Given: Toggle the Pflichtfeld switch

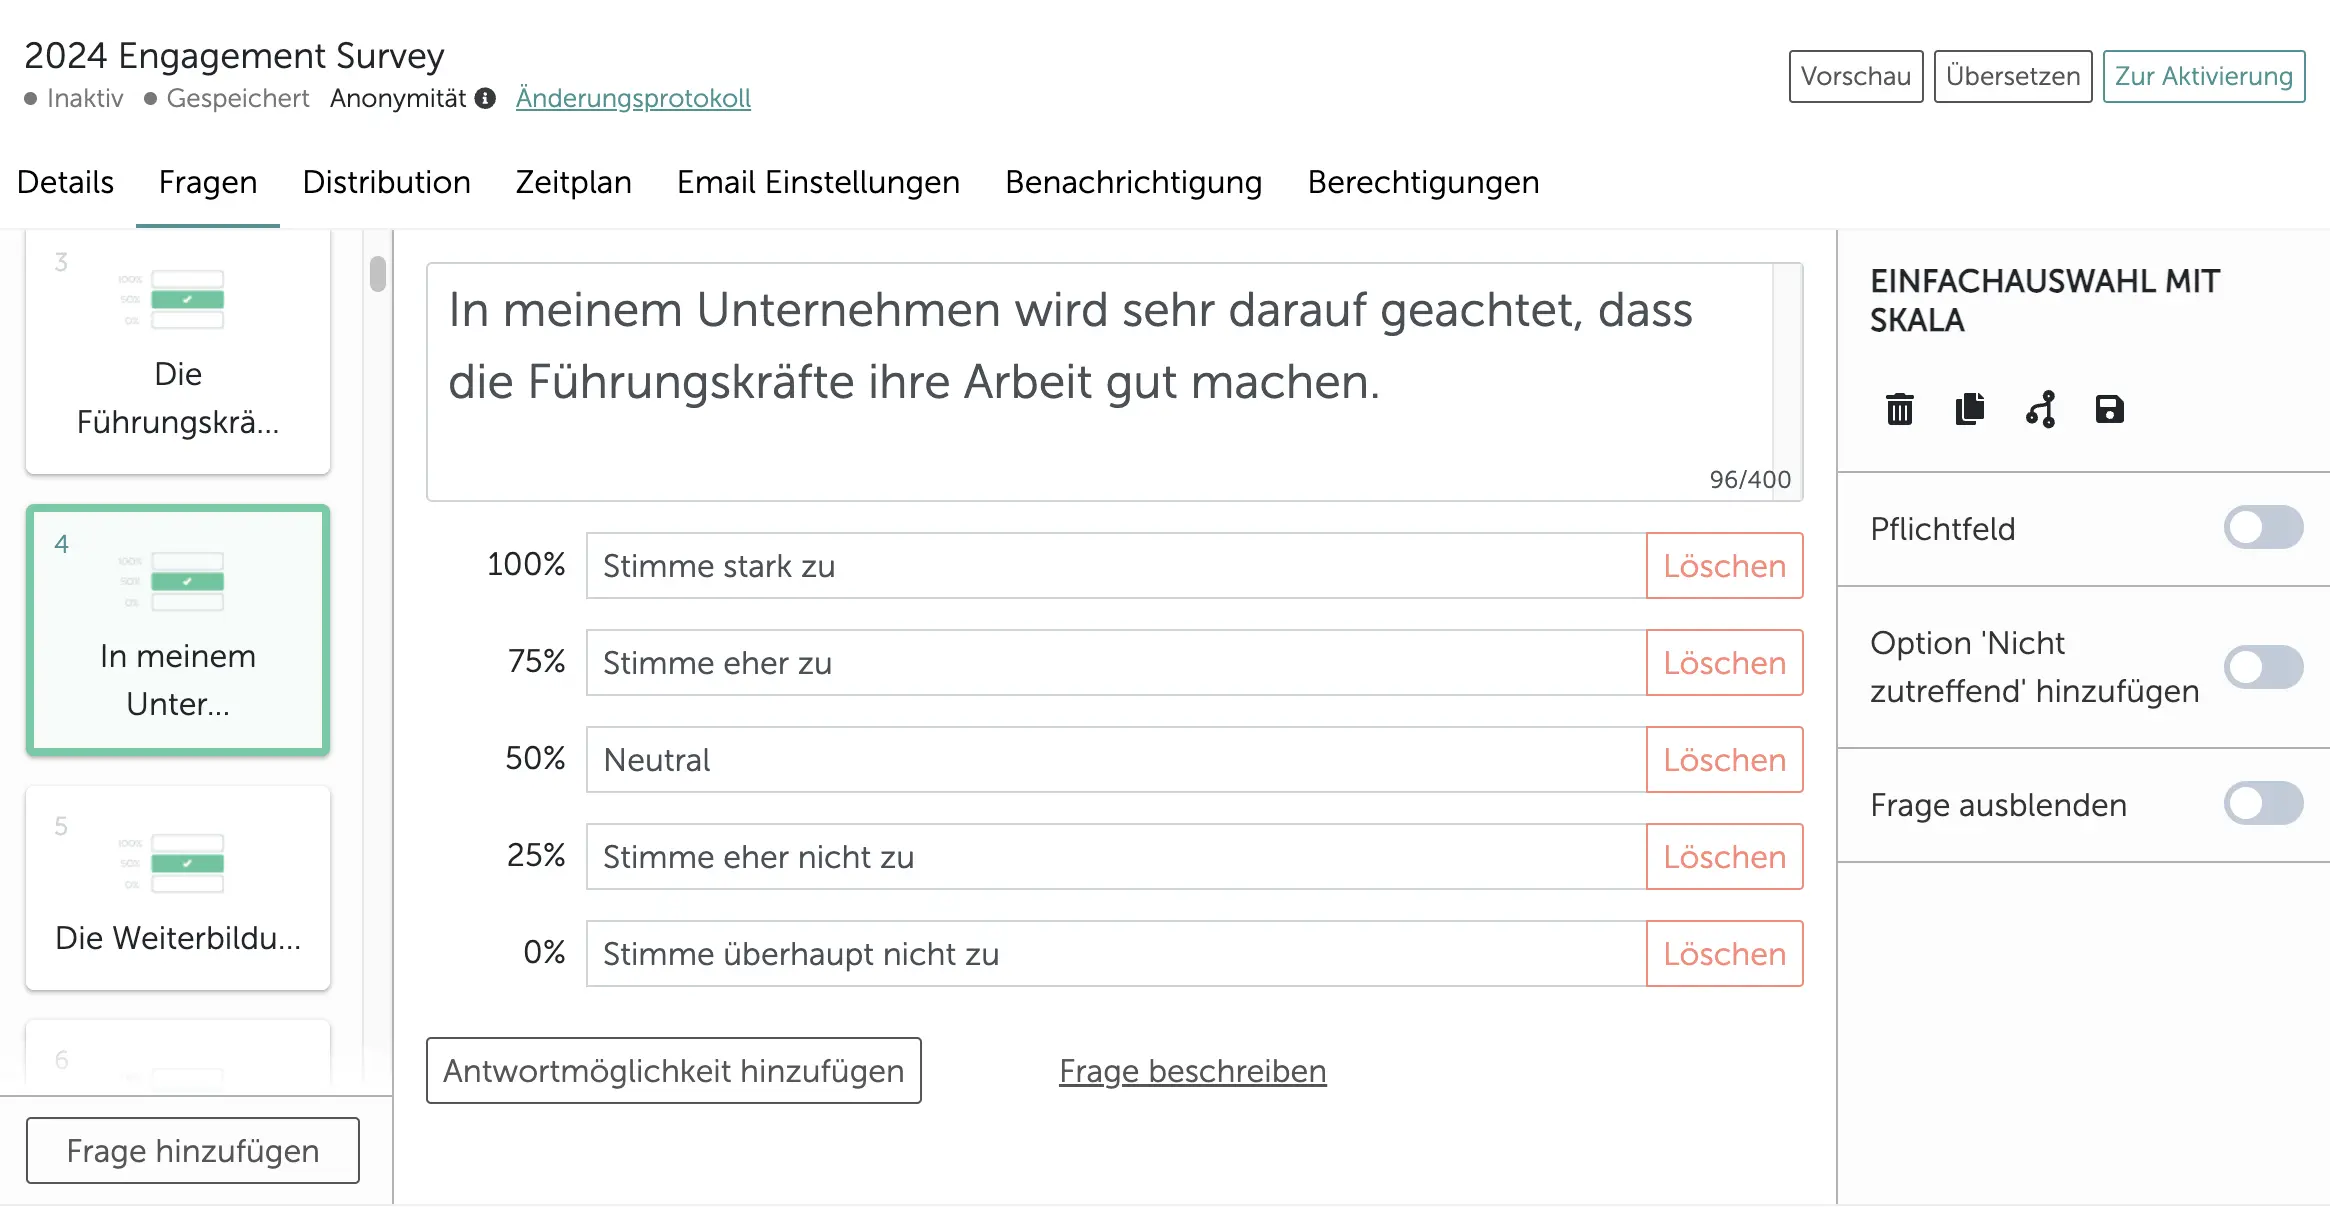Looking at the screenshot, I should 2262,528.
